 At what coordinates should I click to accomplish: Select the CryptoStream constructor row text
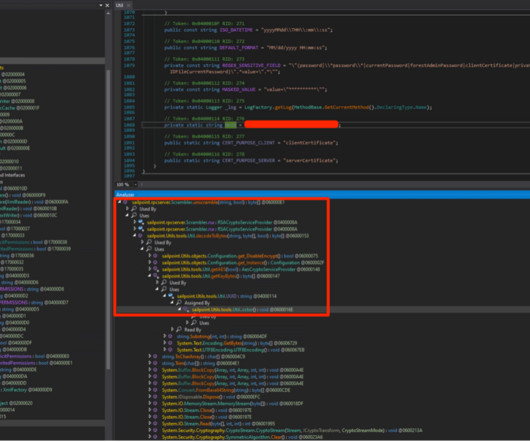(x=292, y=431)
